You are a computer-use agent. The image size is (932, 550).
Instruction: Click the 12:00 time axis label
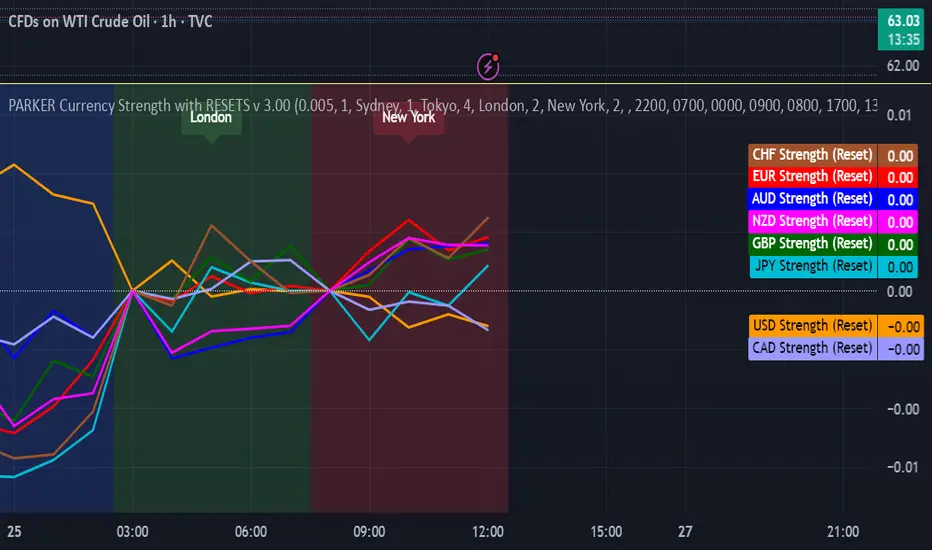click(488, 532)
